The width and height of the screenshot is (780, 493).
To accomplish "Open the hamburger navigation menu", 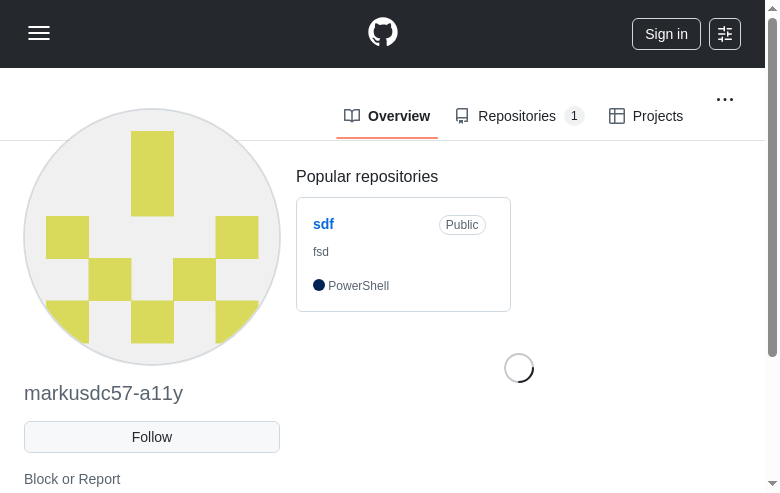I will point(39,33).
